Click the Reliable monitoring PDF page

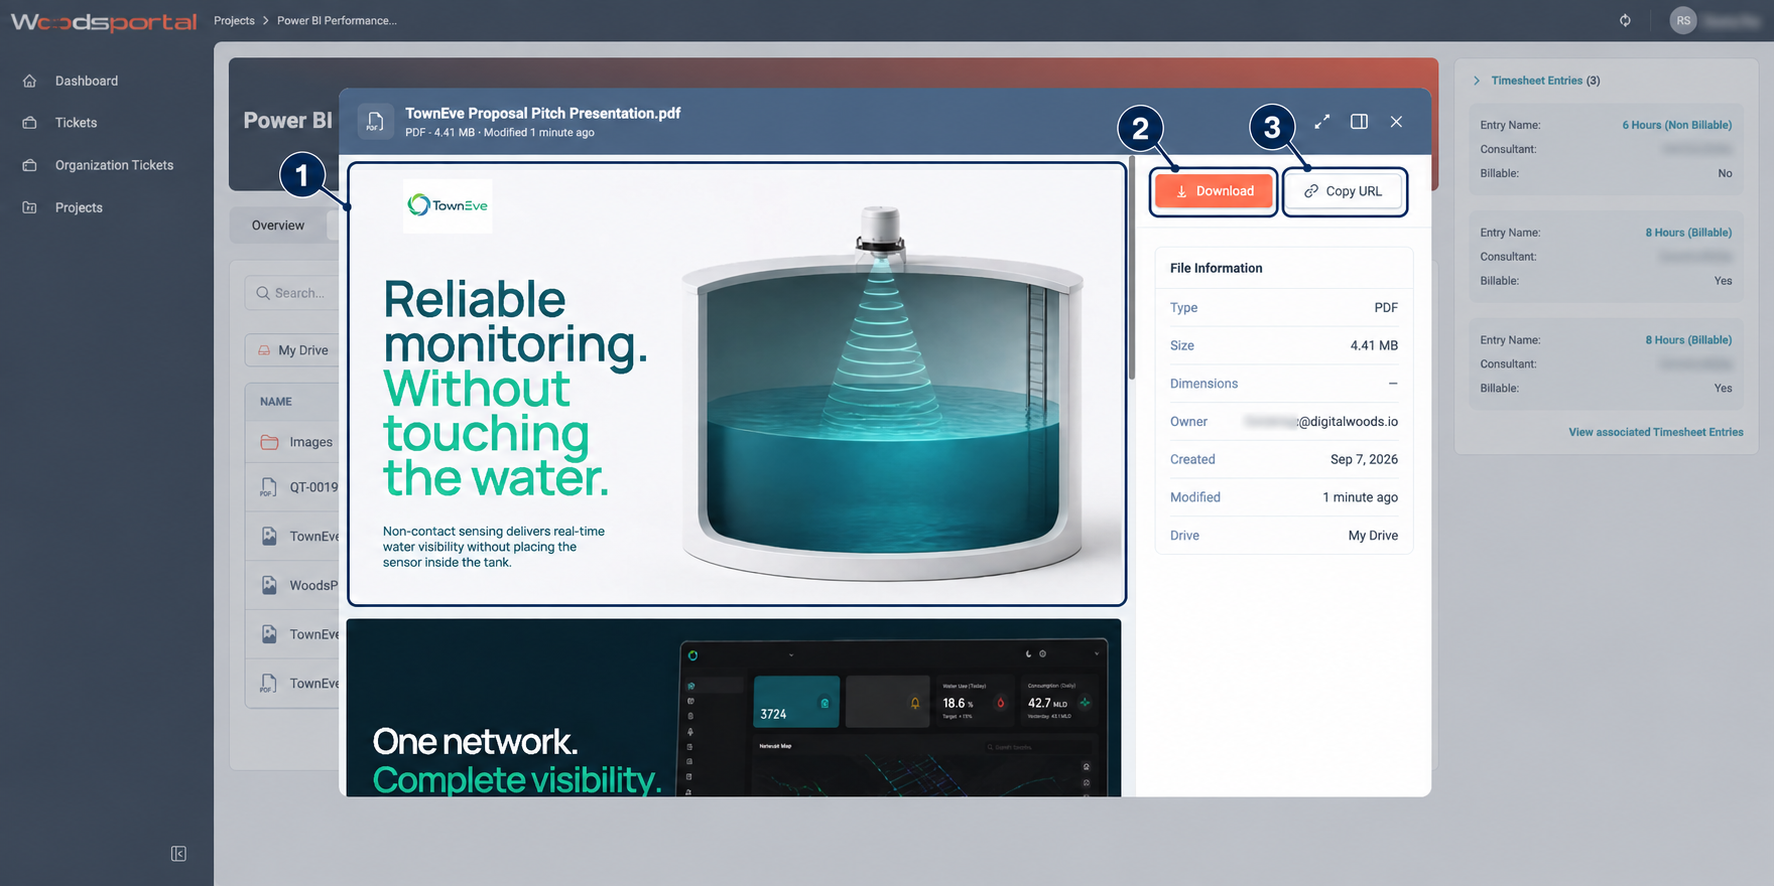pyautogui.click(x=737, y=384)
